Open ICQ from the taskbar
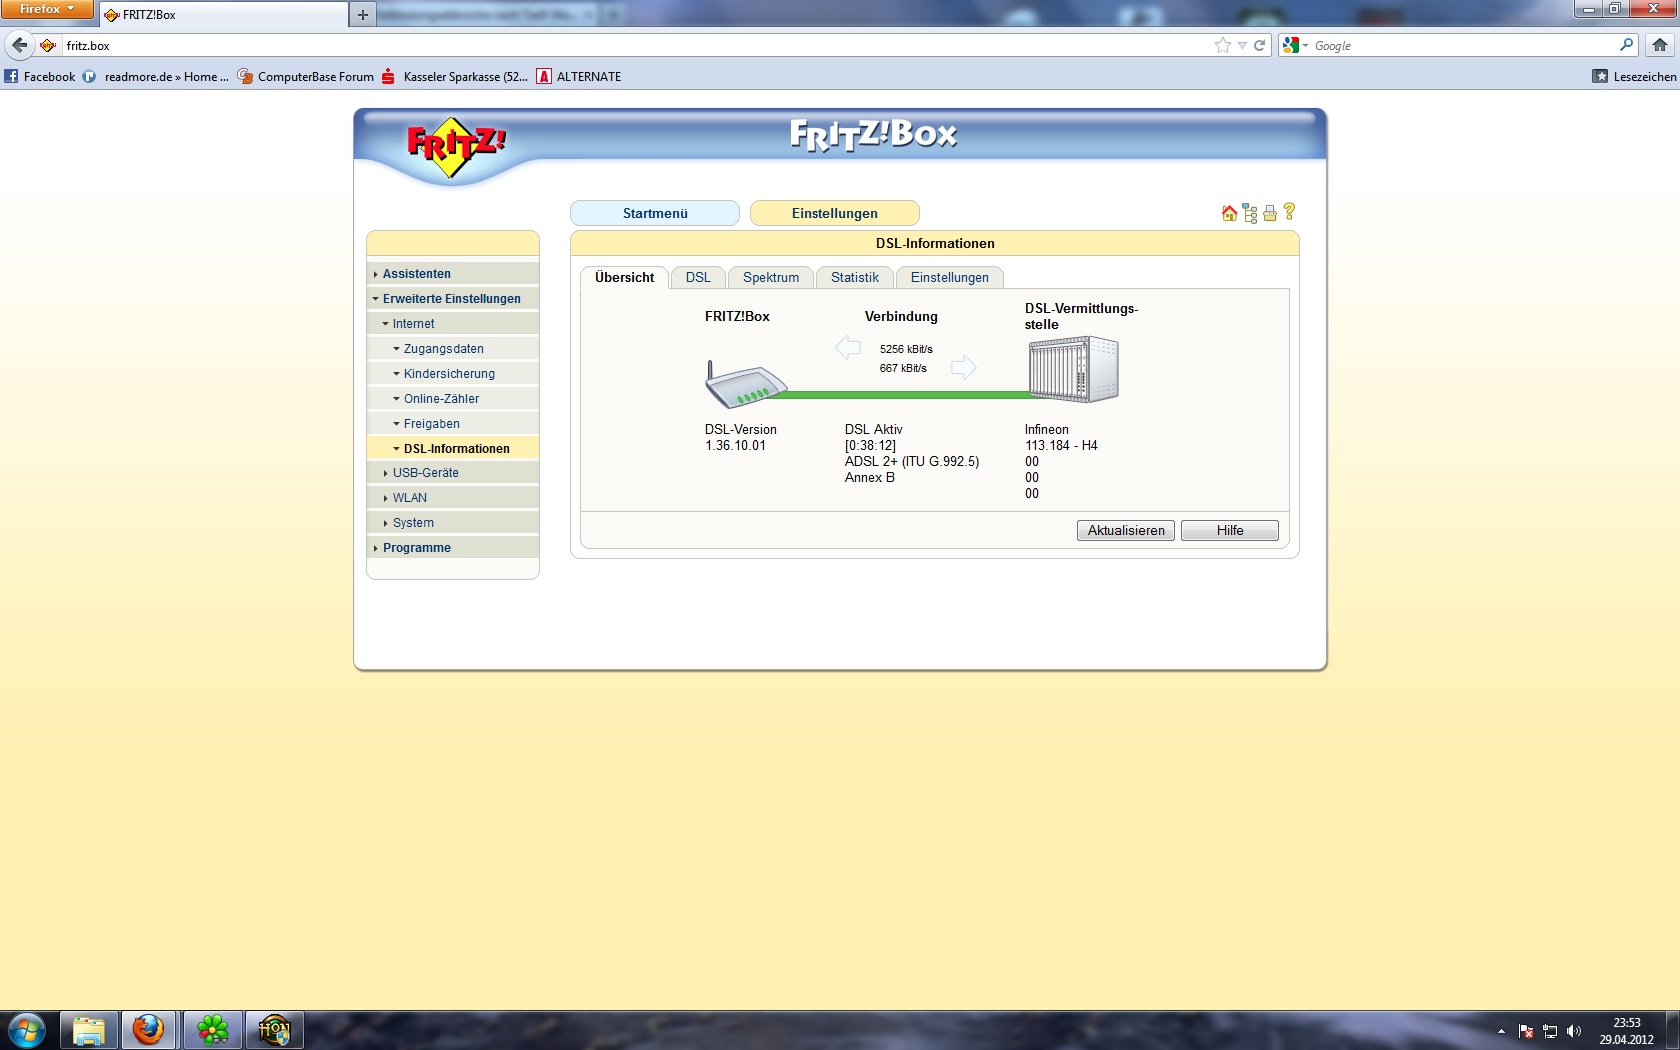 (212, 1030)
